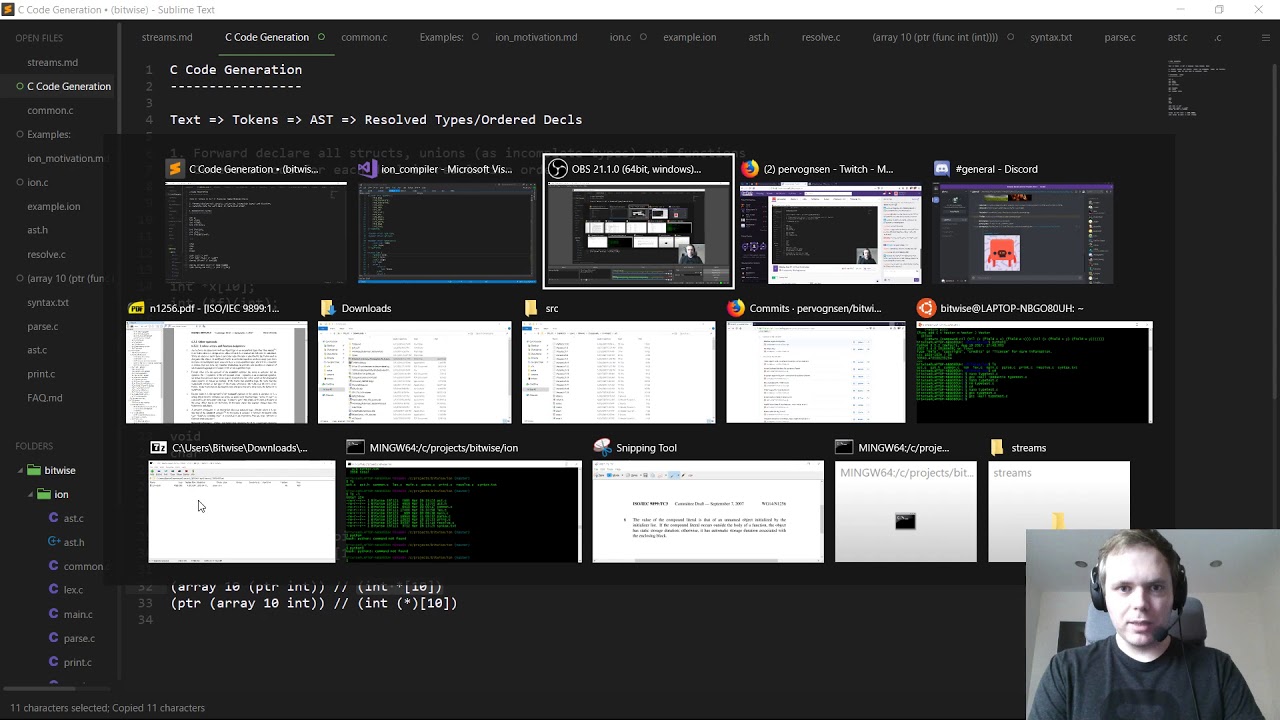Switch to Snipping Tool window thumbnail
Image resolution: width=1280 pixels, height=720 pixels.
pyautogui.click(x=708, y=512)
